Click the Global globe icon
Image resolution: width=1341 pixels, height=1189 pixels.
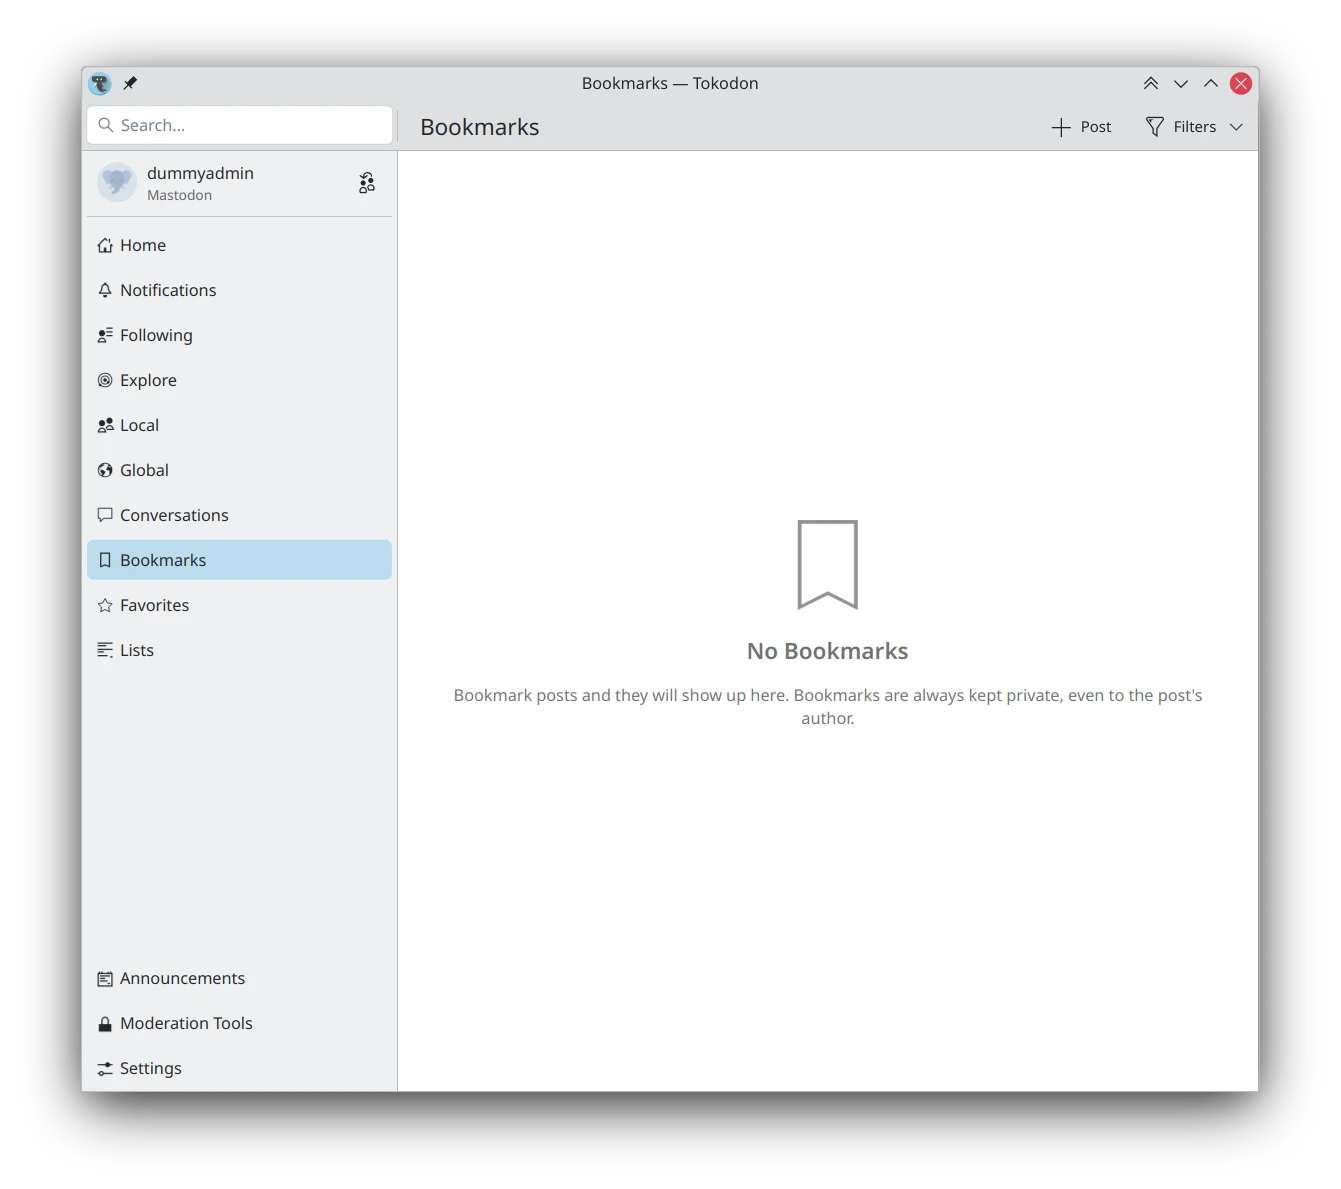(105, 471)
